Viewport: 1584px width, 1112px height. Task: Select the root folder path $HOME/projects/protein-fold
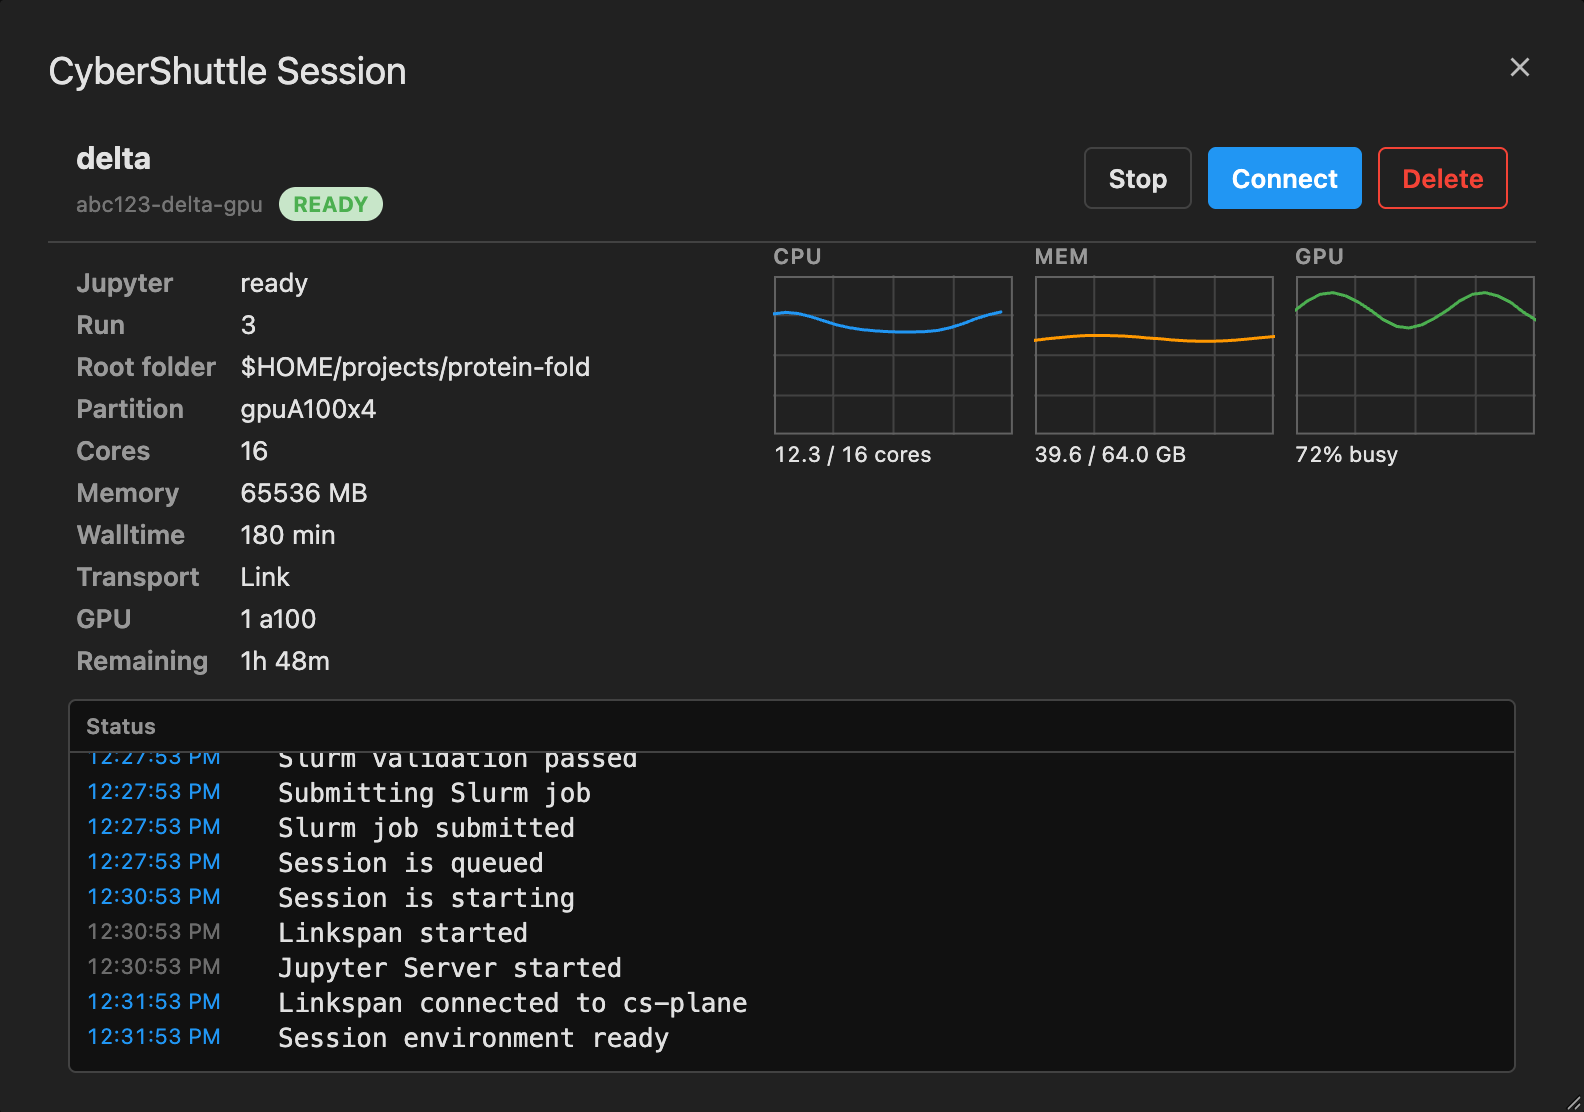415,367
